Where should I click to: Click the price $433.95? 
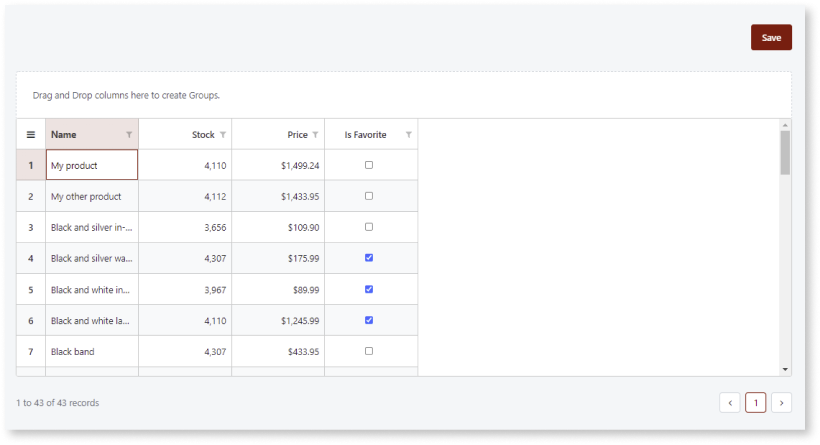point(303,352)
